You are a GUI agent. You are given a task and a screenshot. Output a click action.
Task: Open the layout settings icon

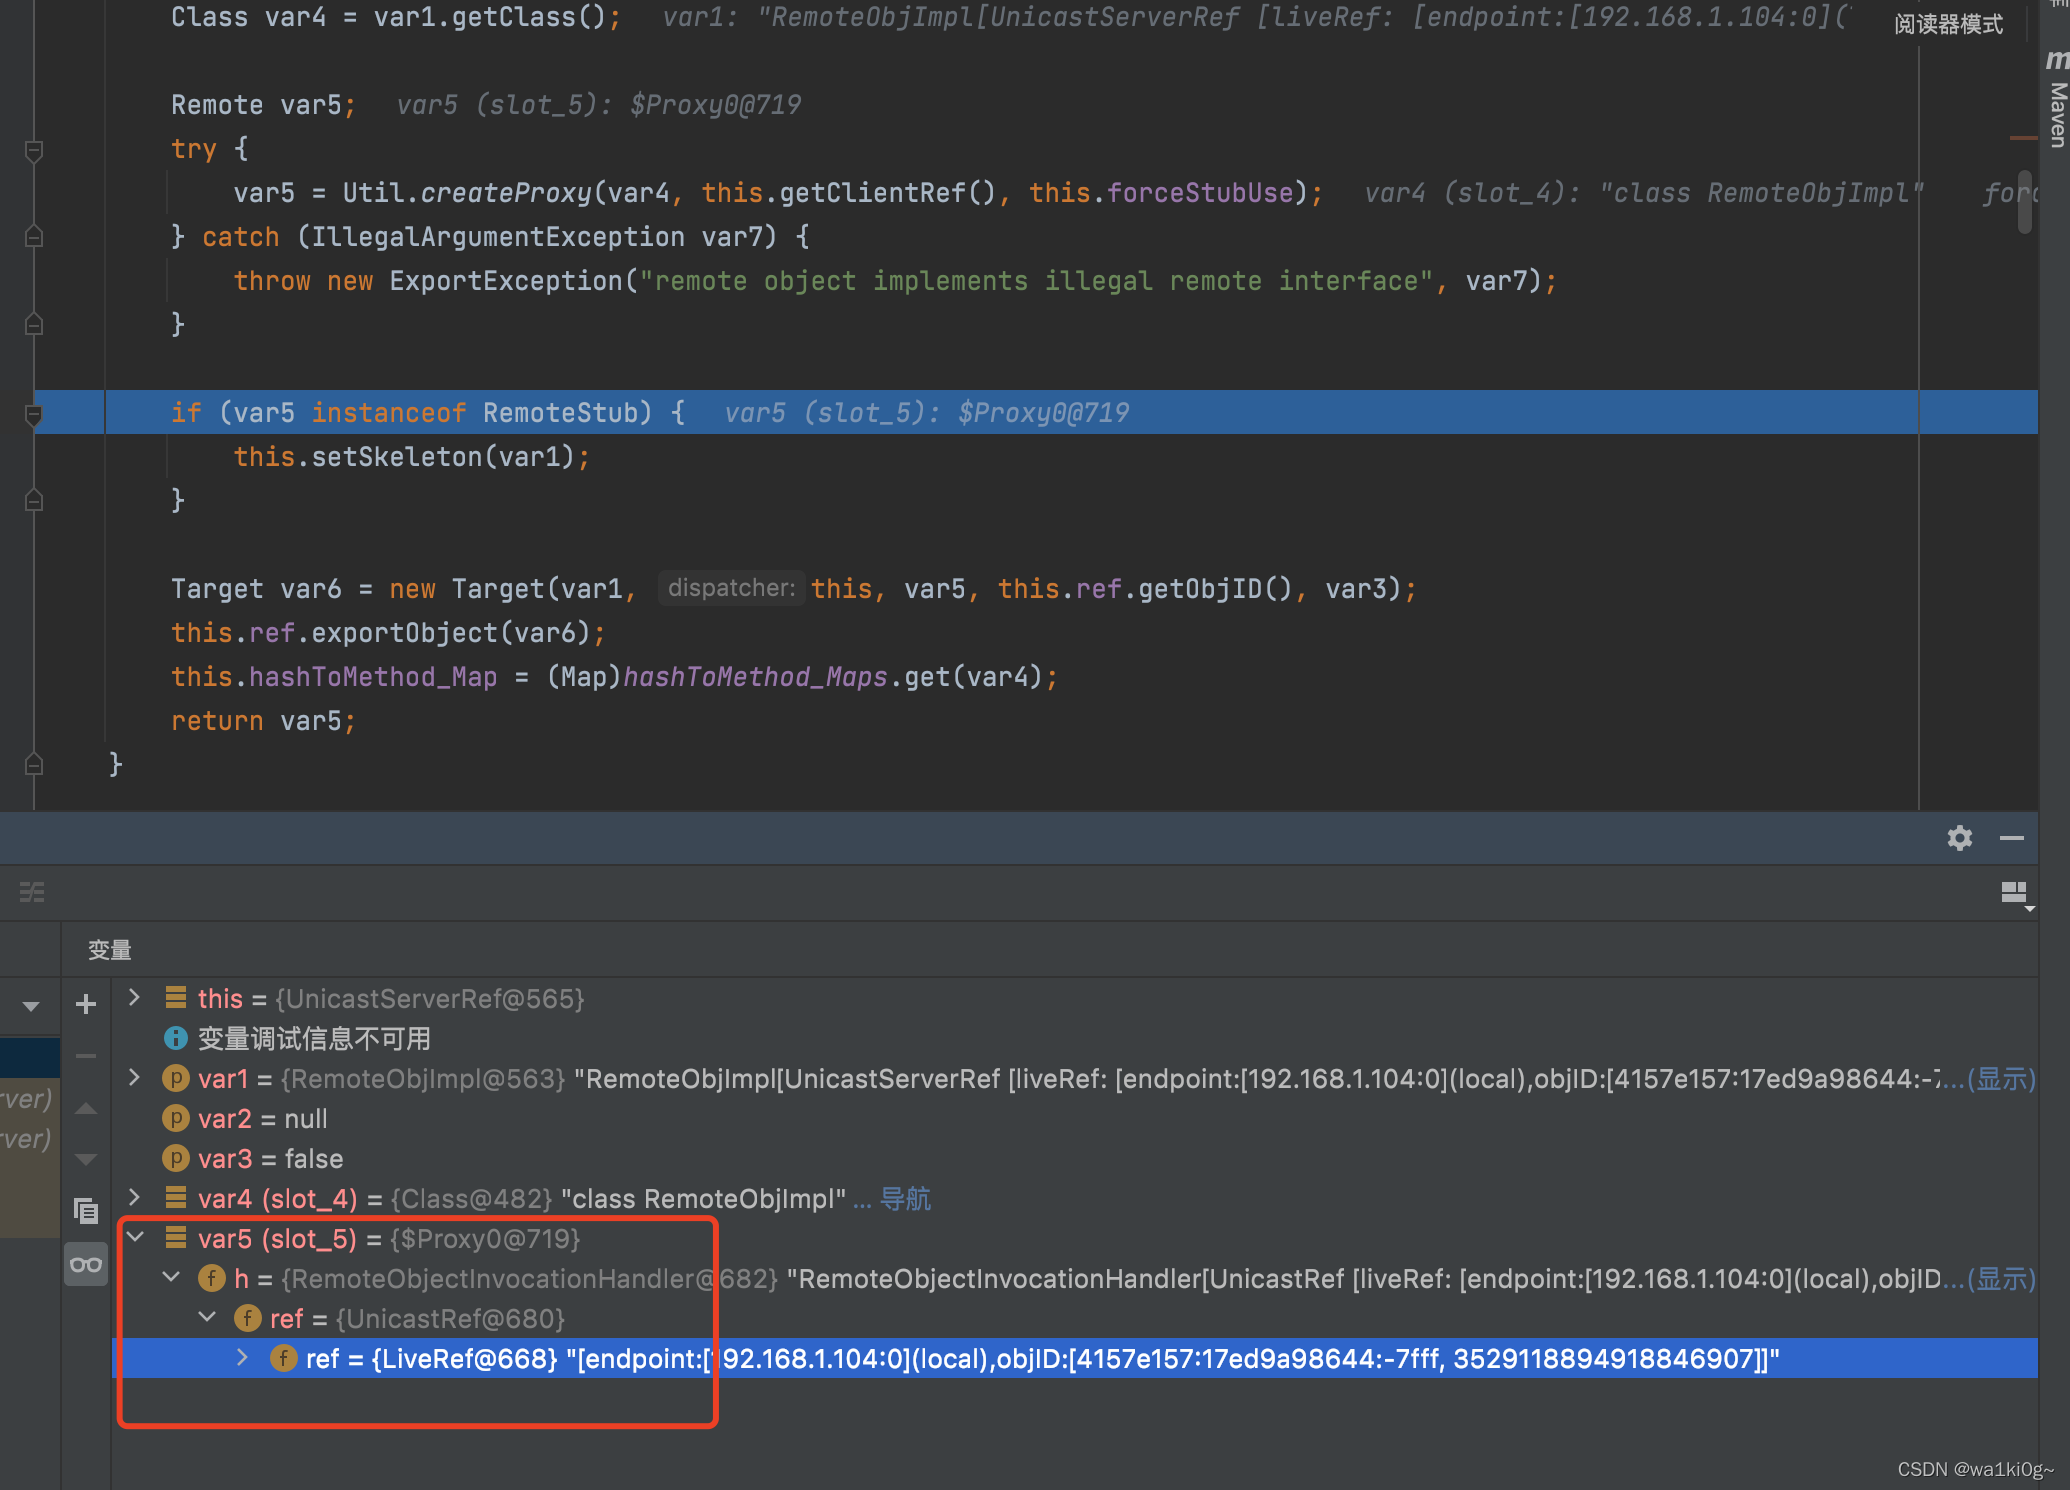tap(2016, 893)
